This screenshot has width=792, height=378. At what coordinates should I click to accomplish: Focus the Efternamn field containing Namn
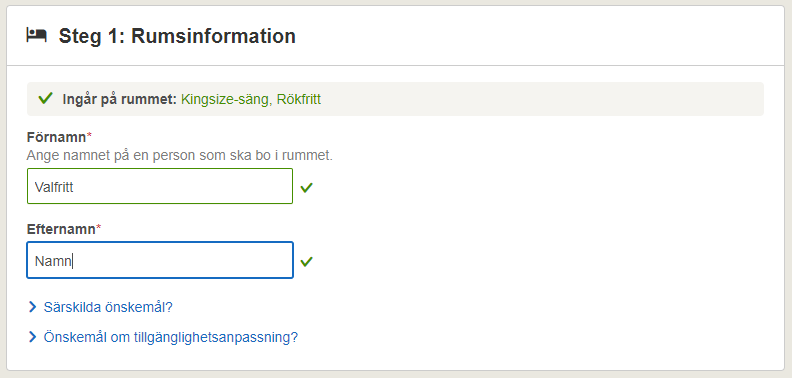click(160, 260)
